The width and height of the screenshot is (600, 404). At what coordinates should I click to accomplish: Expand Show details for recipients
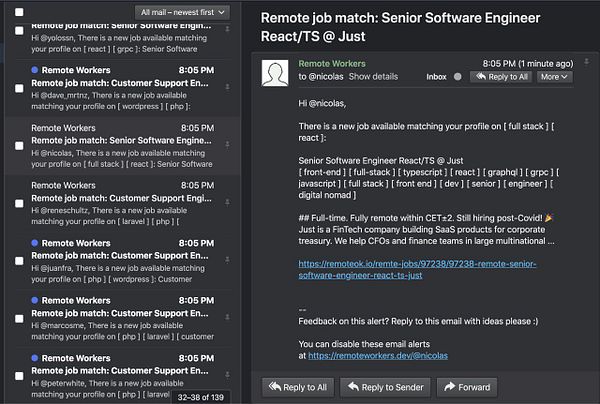(x=373, y=76)
